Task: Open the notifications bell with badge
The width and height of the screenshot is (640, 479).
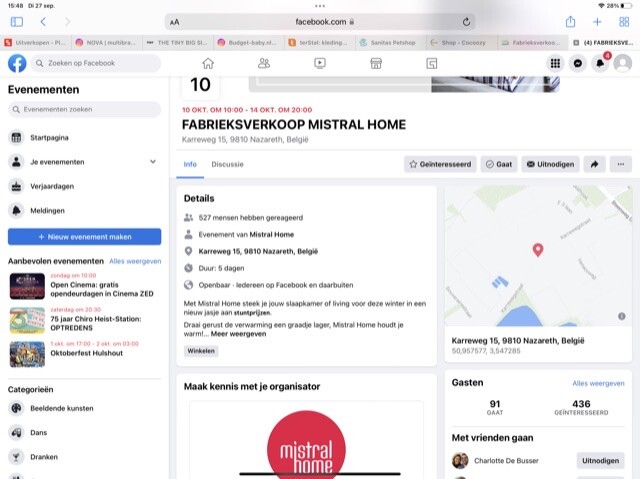Action: [x=600, y=63]
